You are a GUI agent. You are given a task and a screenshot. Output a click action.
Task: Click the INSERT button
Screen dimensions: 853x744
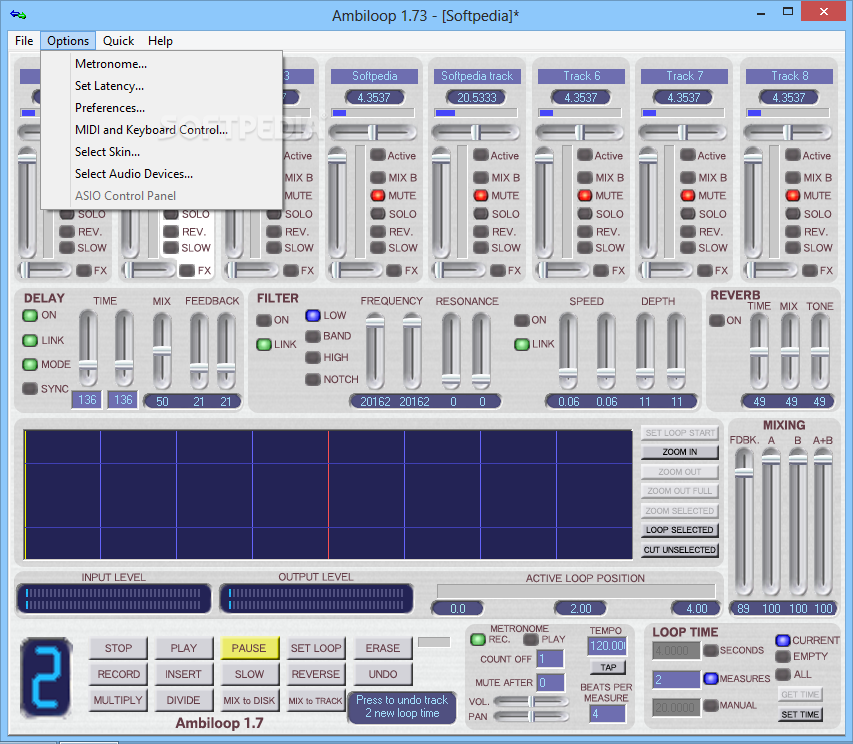pyautogui.click(x=183, y=674)
